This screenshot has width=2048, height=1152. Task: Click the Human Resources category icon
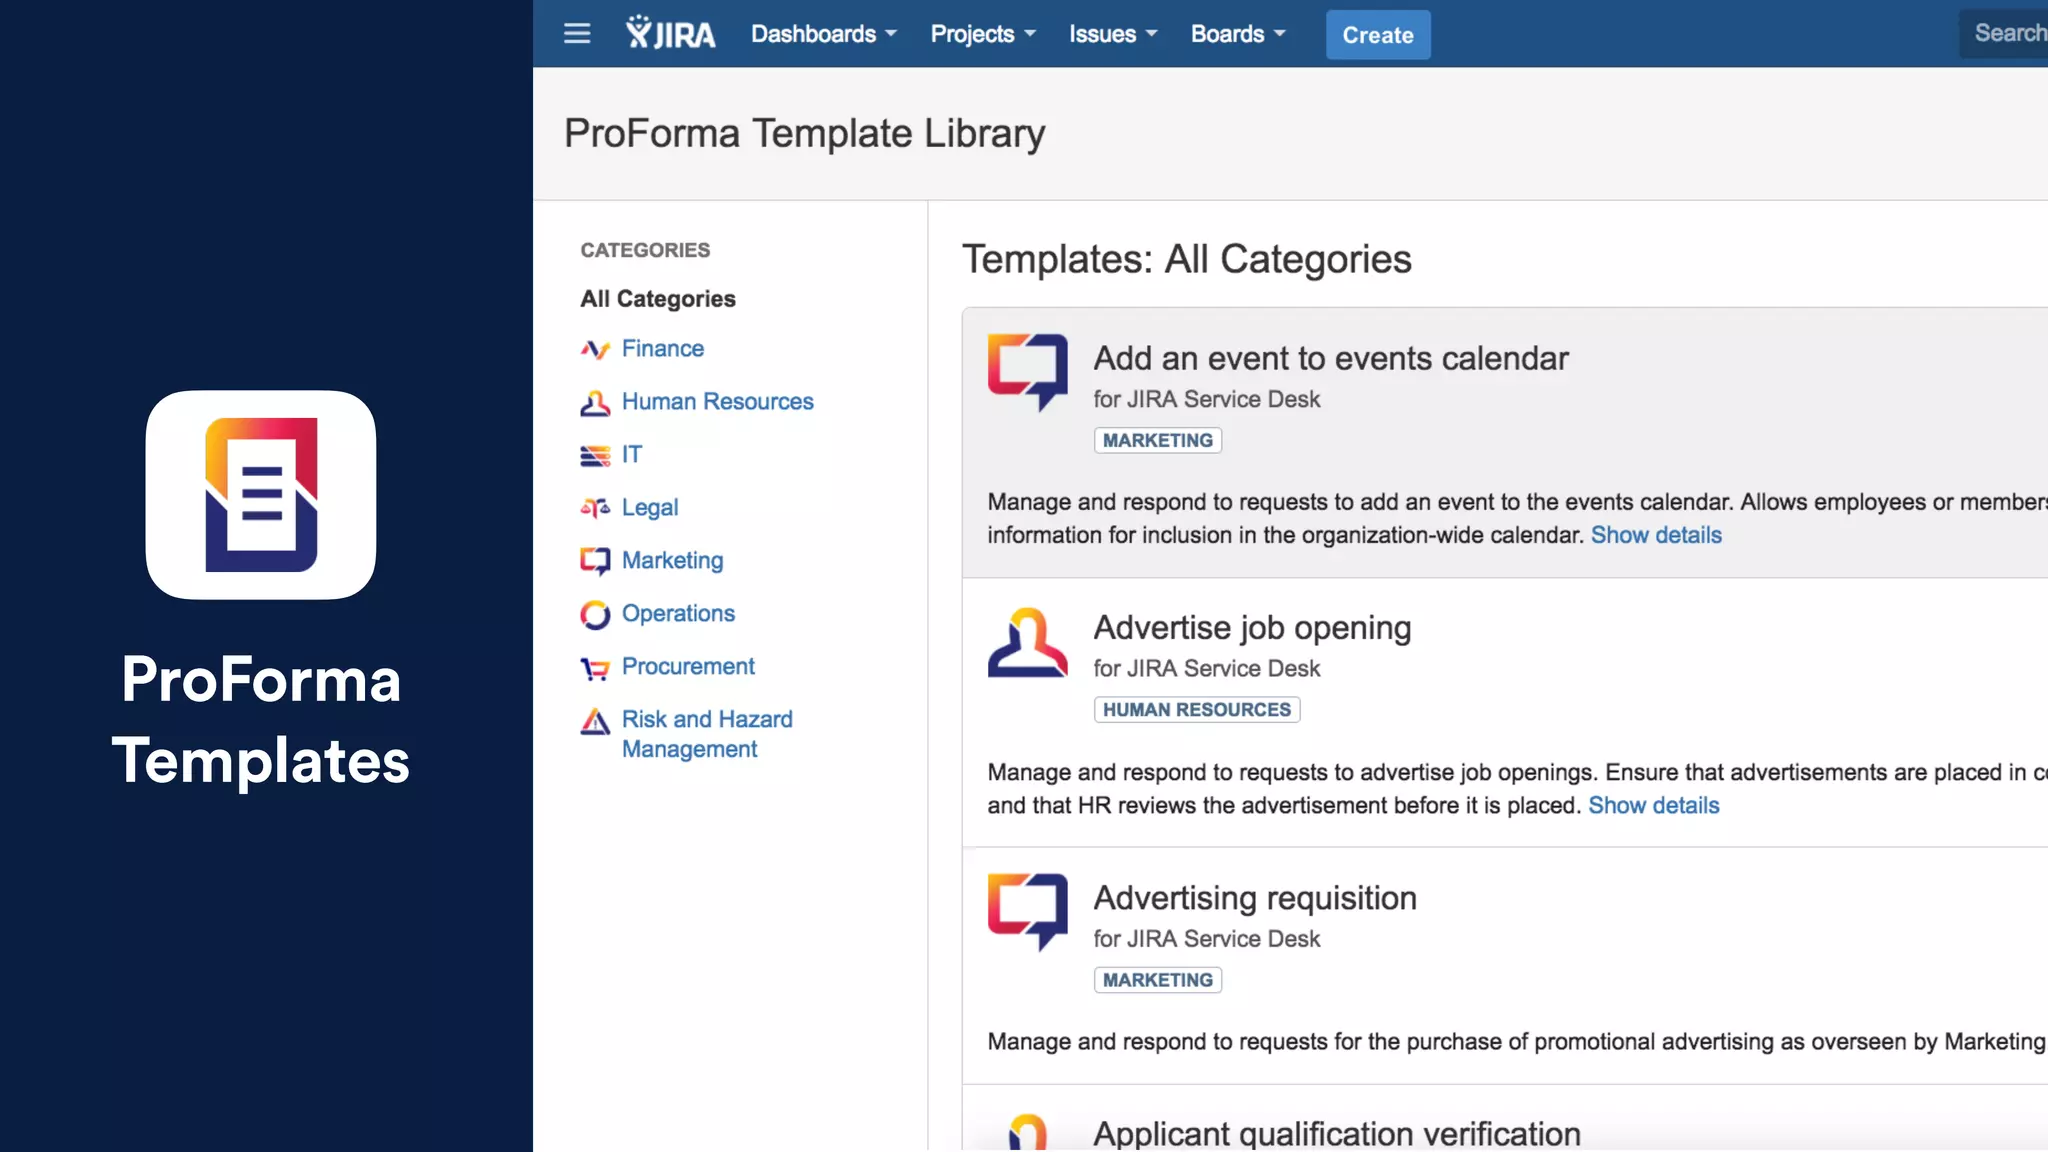coord(595,402)
